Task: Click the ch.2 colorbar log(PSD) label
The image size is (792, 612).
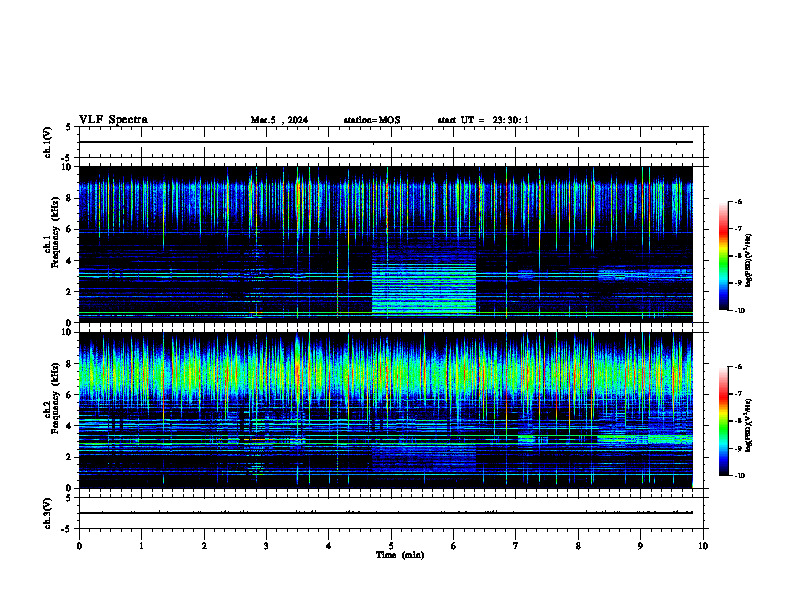Action: (748, 425)
